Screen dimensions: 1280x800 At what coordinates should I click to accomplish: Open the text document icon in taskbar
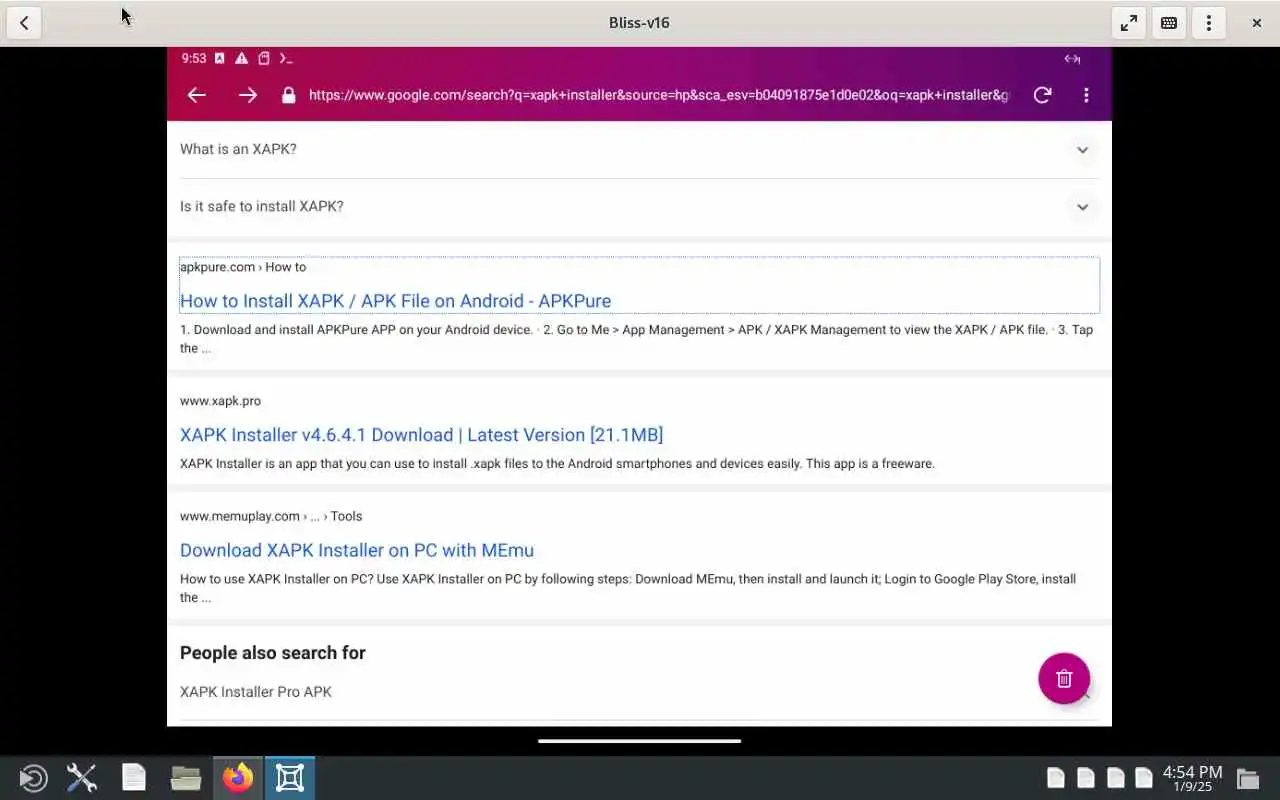click(x=134, y=778)
